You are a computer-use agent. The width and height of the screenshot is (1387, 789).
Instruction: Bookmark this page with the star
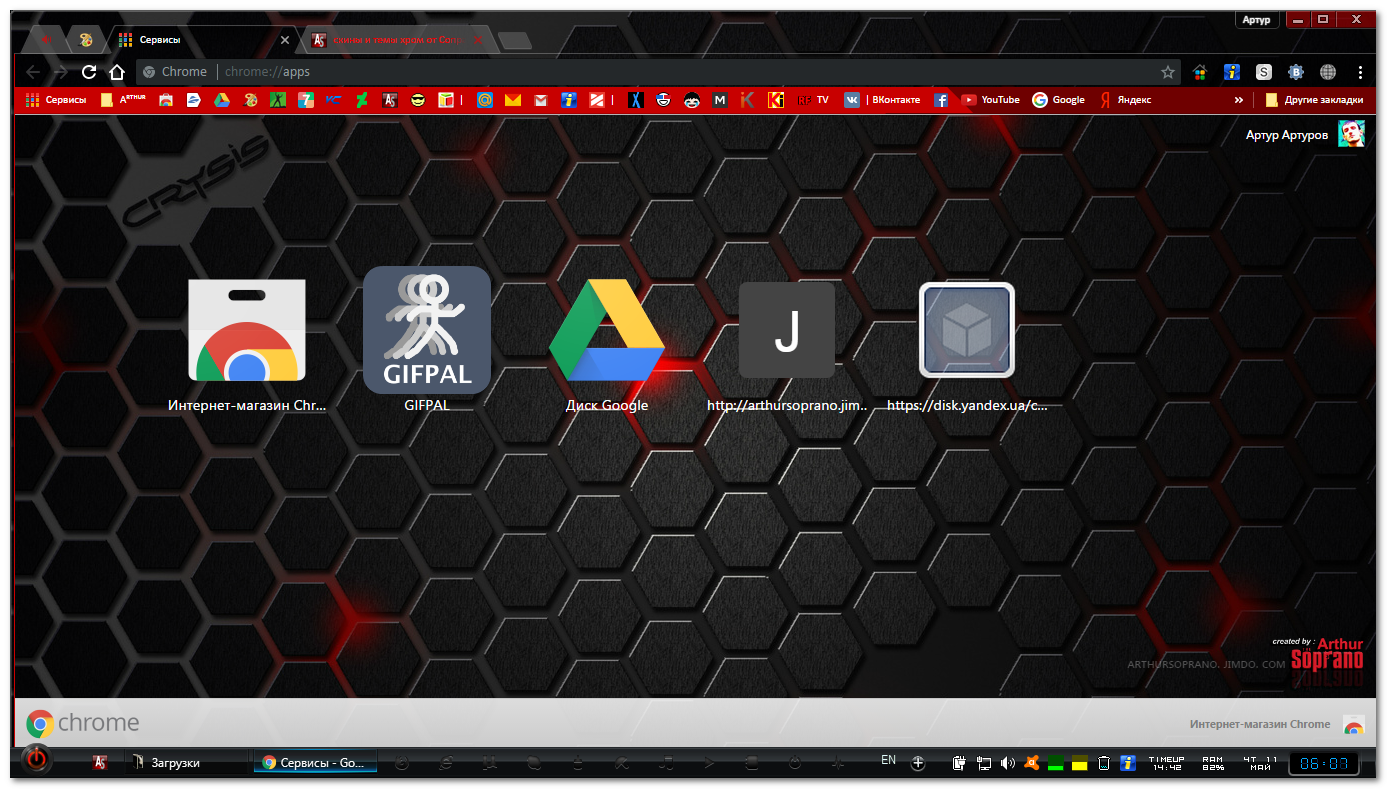point(1167,72)
